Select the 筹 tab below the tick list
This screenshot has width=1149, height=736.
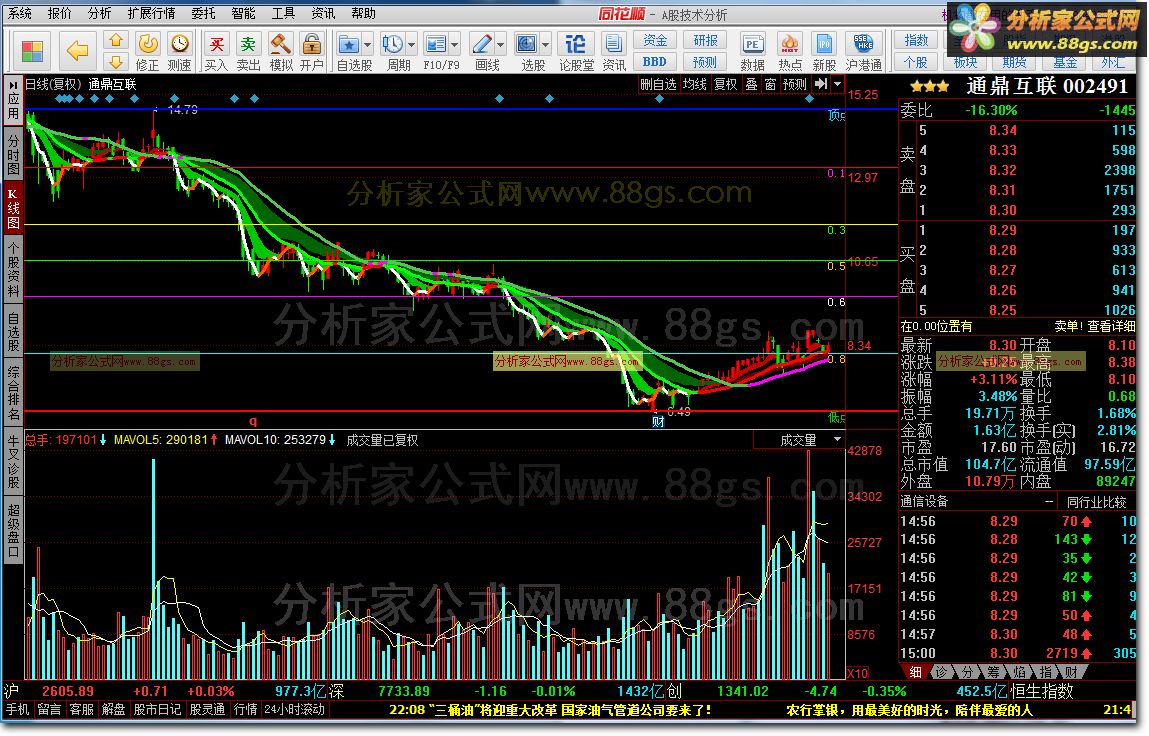(993, 671)
